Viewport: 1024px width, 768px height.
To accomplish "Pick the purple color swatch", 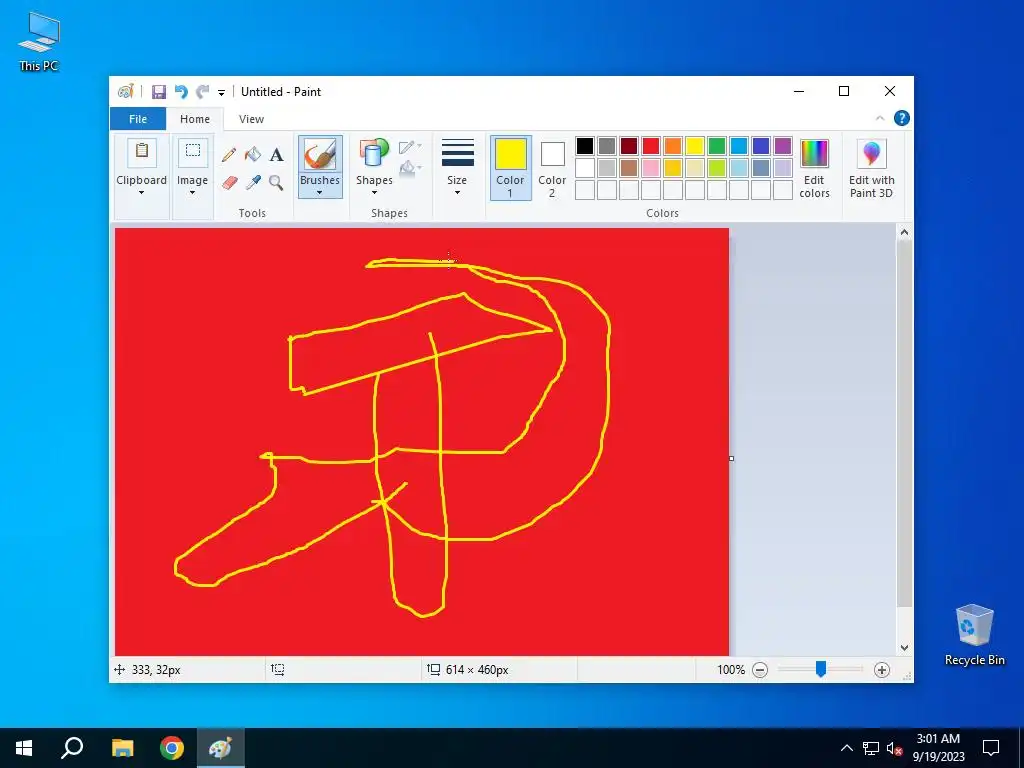I will point(783,146).
